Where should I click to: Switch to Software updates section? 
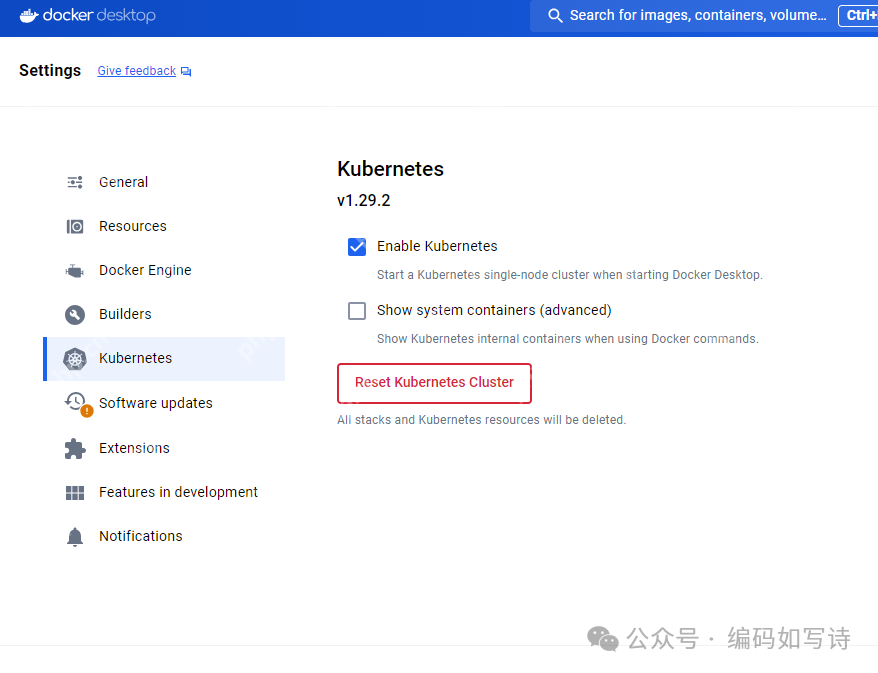click(x=155, y=403)
